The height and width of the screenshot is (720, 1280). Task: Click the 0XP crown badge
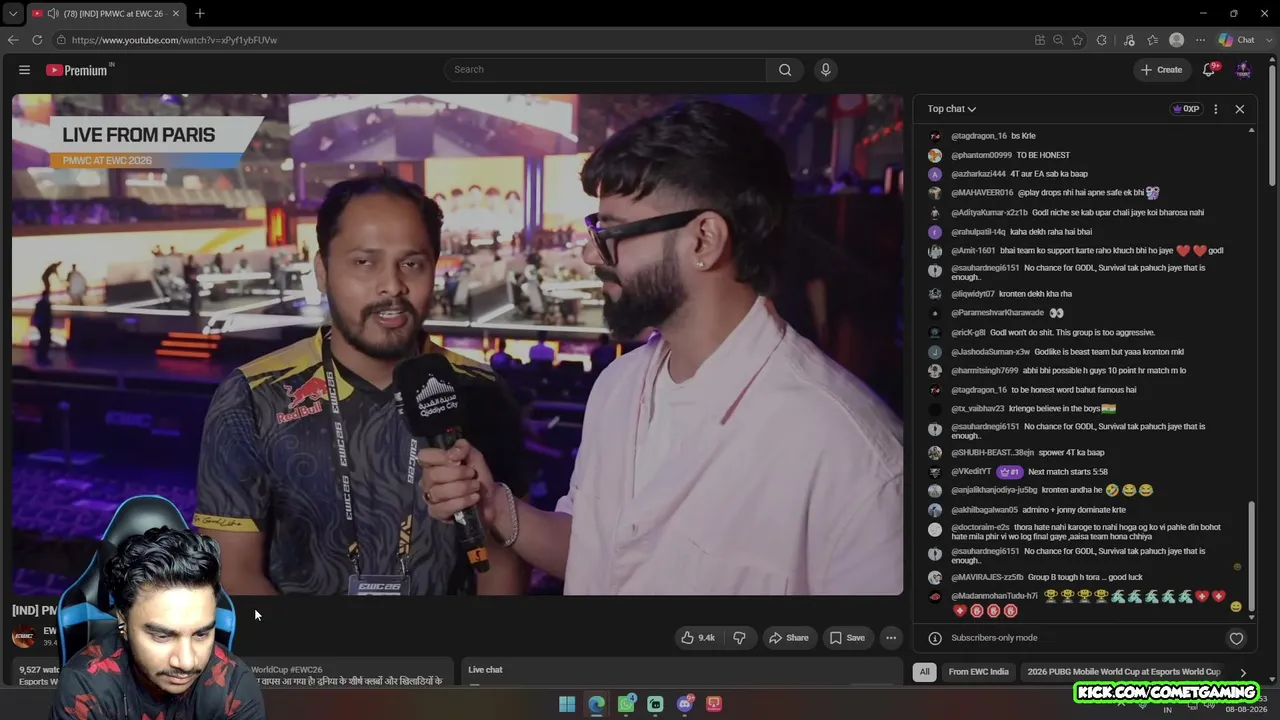click(x=1186, y=109)
